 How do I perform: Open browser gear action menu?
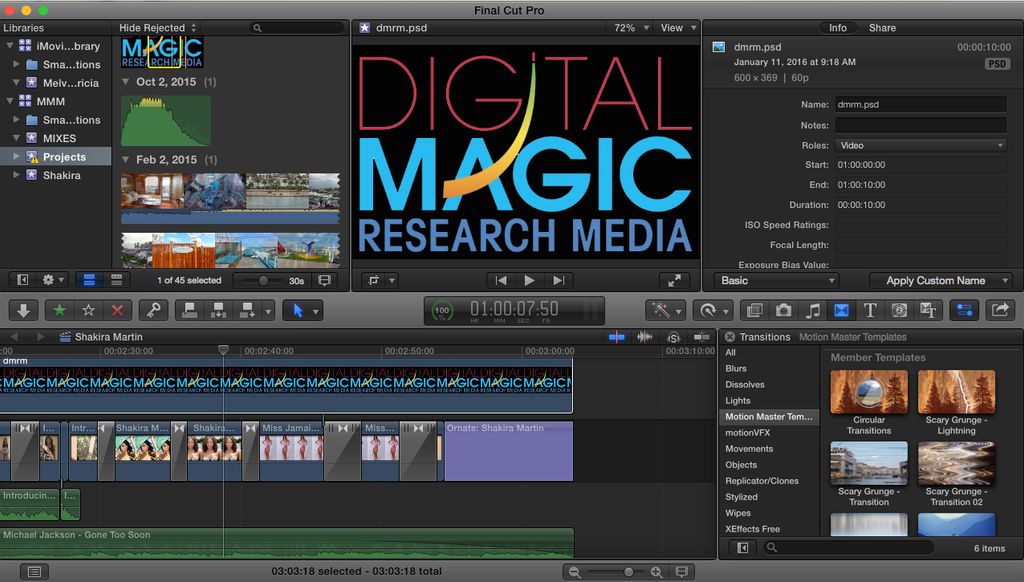click(x=52, y=280)
